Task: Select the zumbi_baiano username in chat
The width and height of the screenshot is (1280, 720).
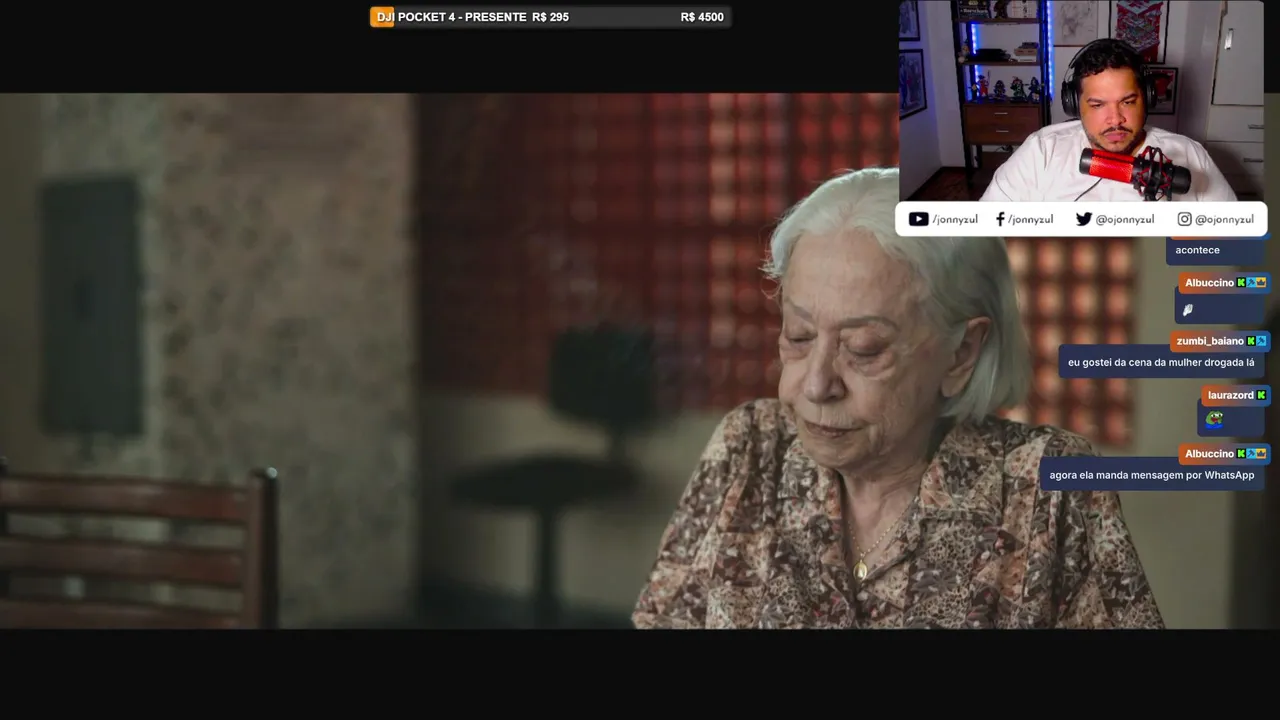Action: pyautogui.click(x=1210, y=341)
